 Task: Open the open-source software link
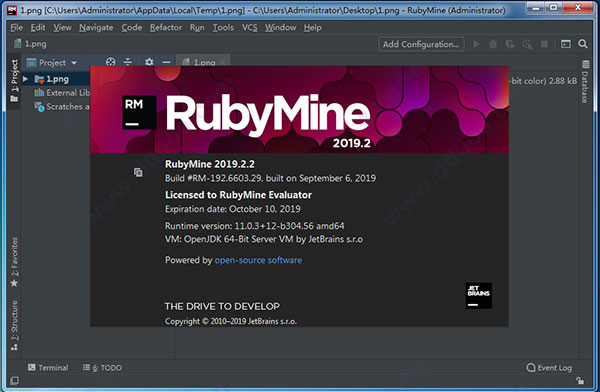(x=258, y=260)
